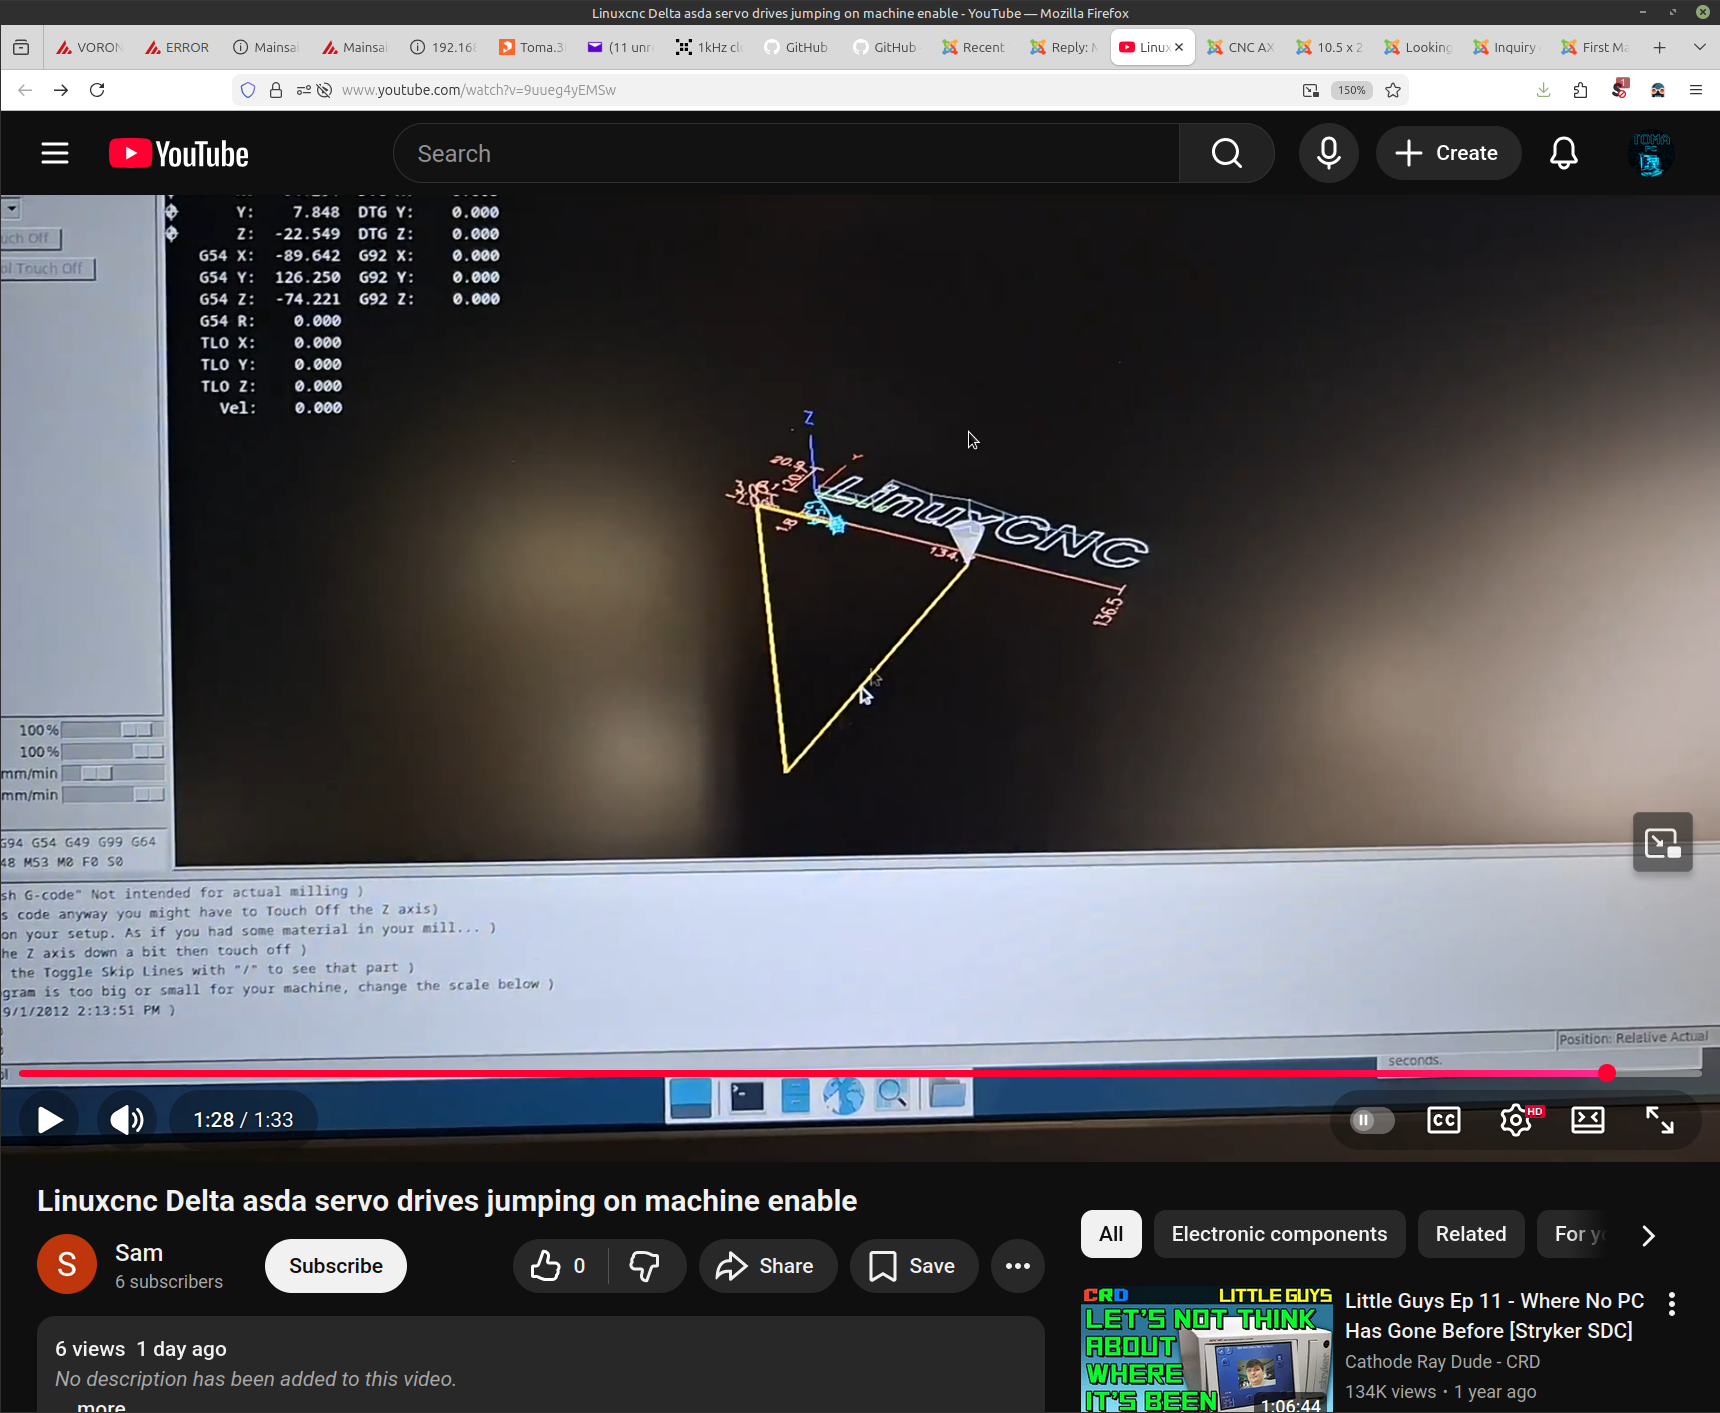Switch to theater mode view

point(1587,1120)
